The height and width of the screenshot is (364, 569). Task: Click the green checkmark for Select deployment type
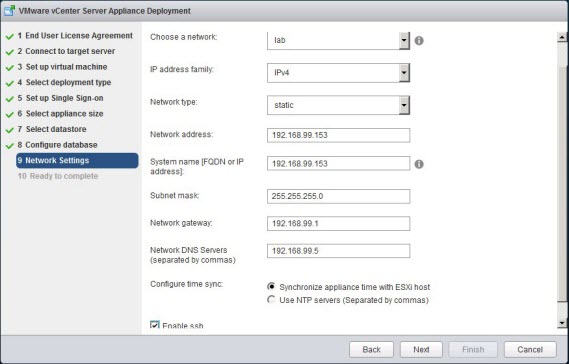pos(10,83)
